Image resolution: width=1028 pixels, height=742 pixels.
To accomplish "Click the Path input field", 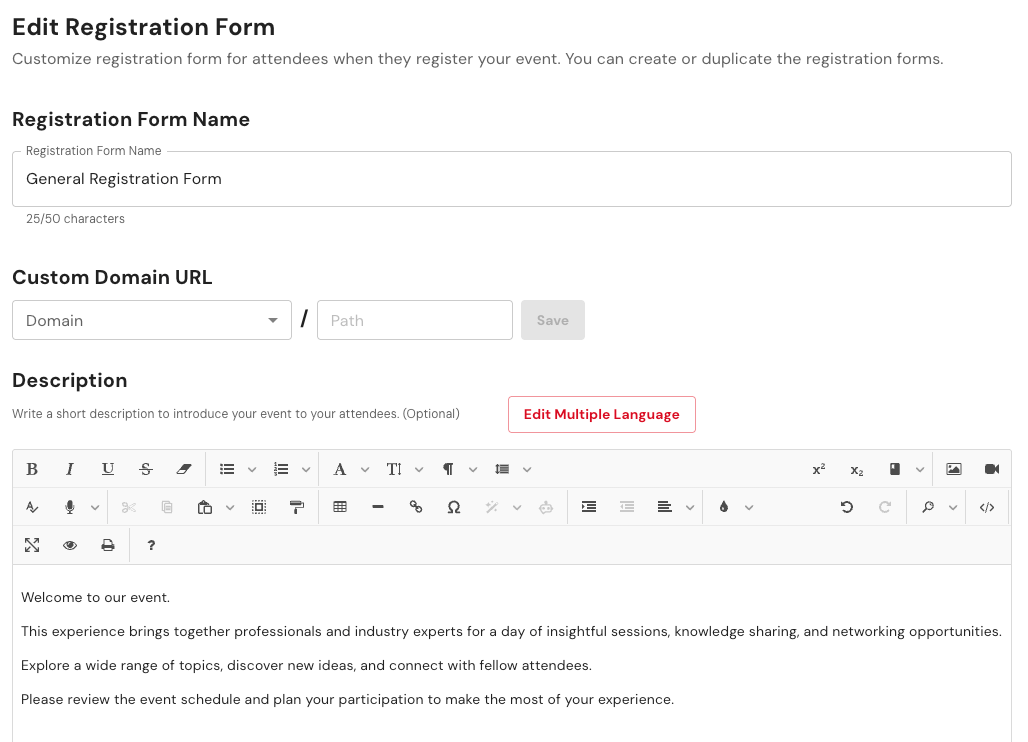I will 414,320.
